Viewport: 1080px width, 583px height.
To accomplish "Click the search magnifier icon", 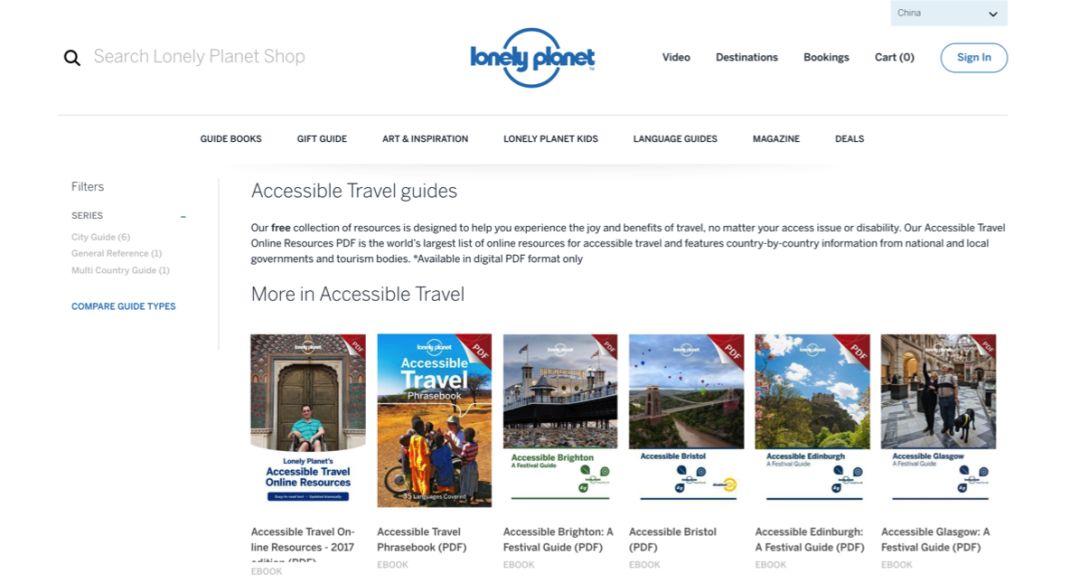I will point(72,58).
